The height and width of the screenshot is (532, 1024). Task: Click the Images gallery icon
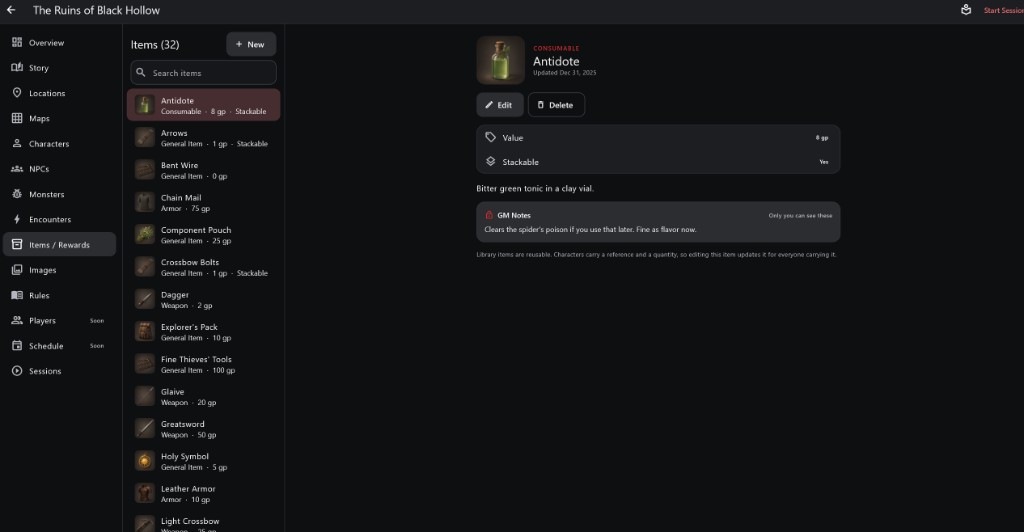pos(17,270)
